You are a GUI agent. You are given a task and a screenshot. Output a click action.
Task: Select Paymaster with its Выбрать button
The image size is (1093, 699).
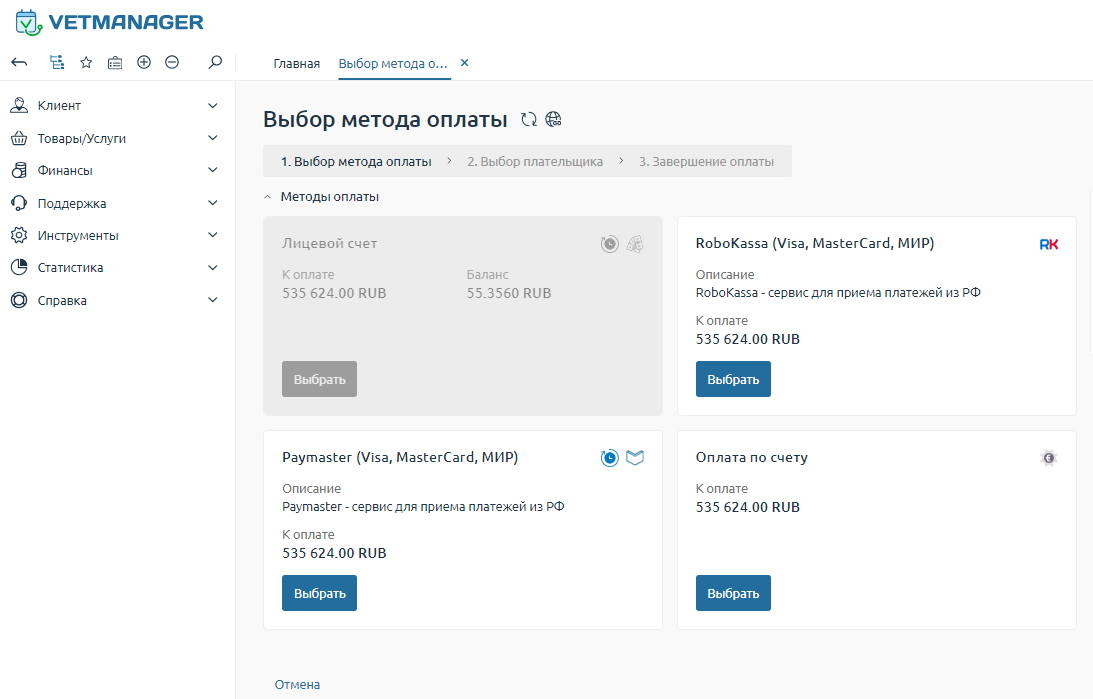[319, 593]
